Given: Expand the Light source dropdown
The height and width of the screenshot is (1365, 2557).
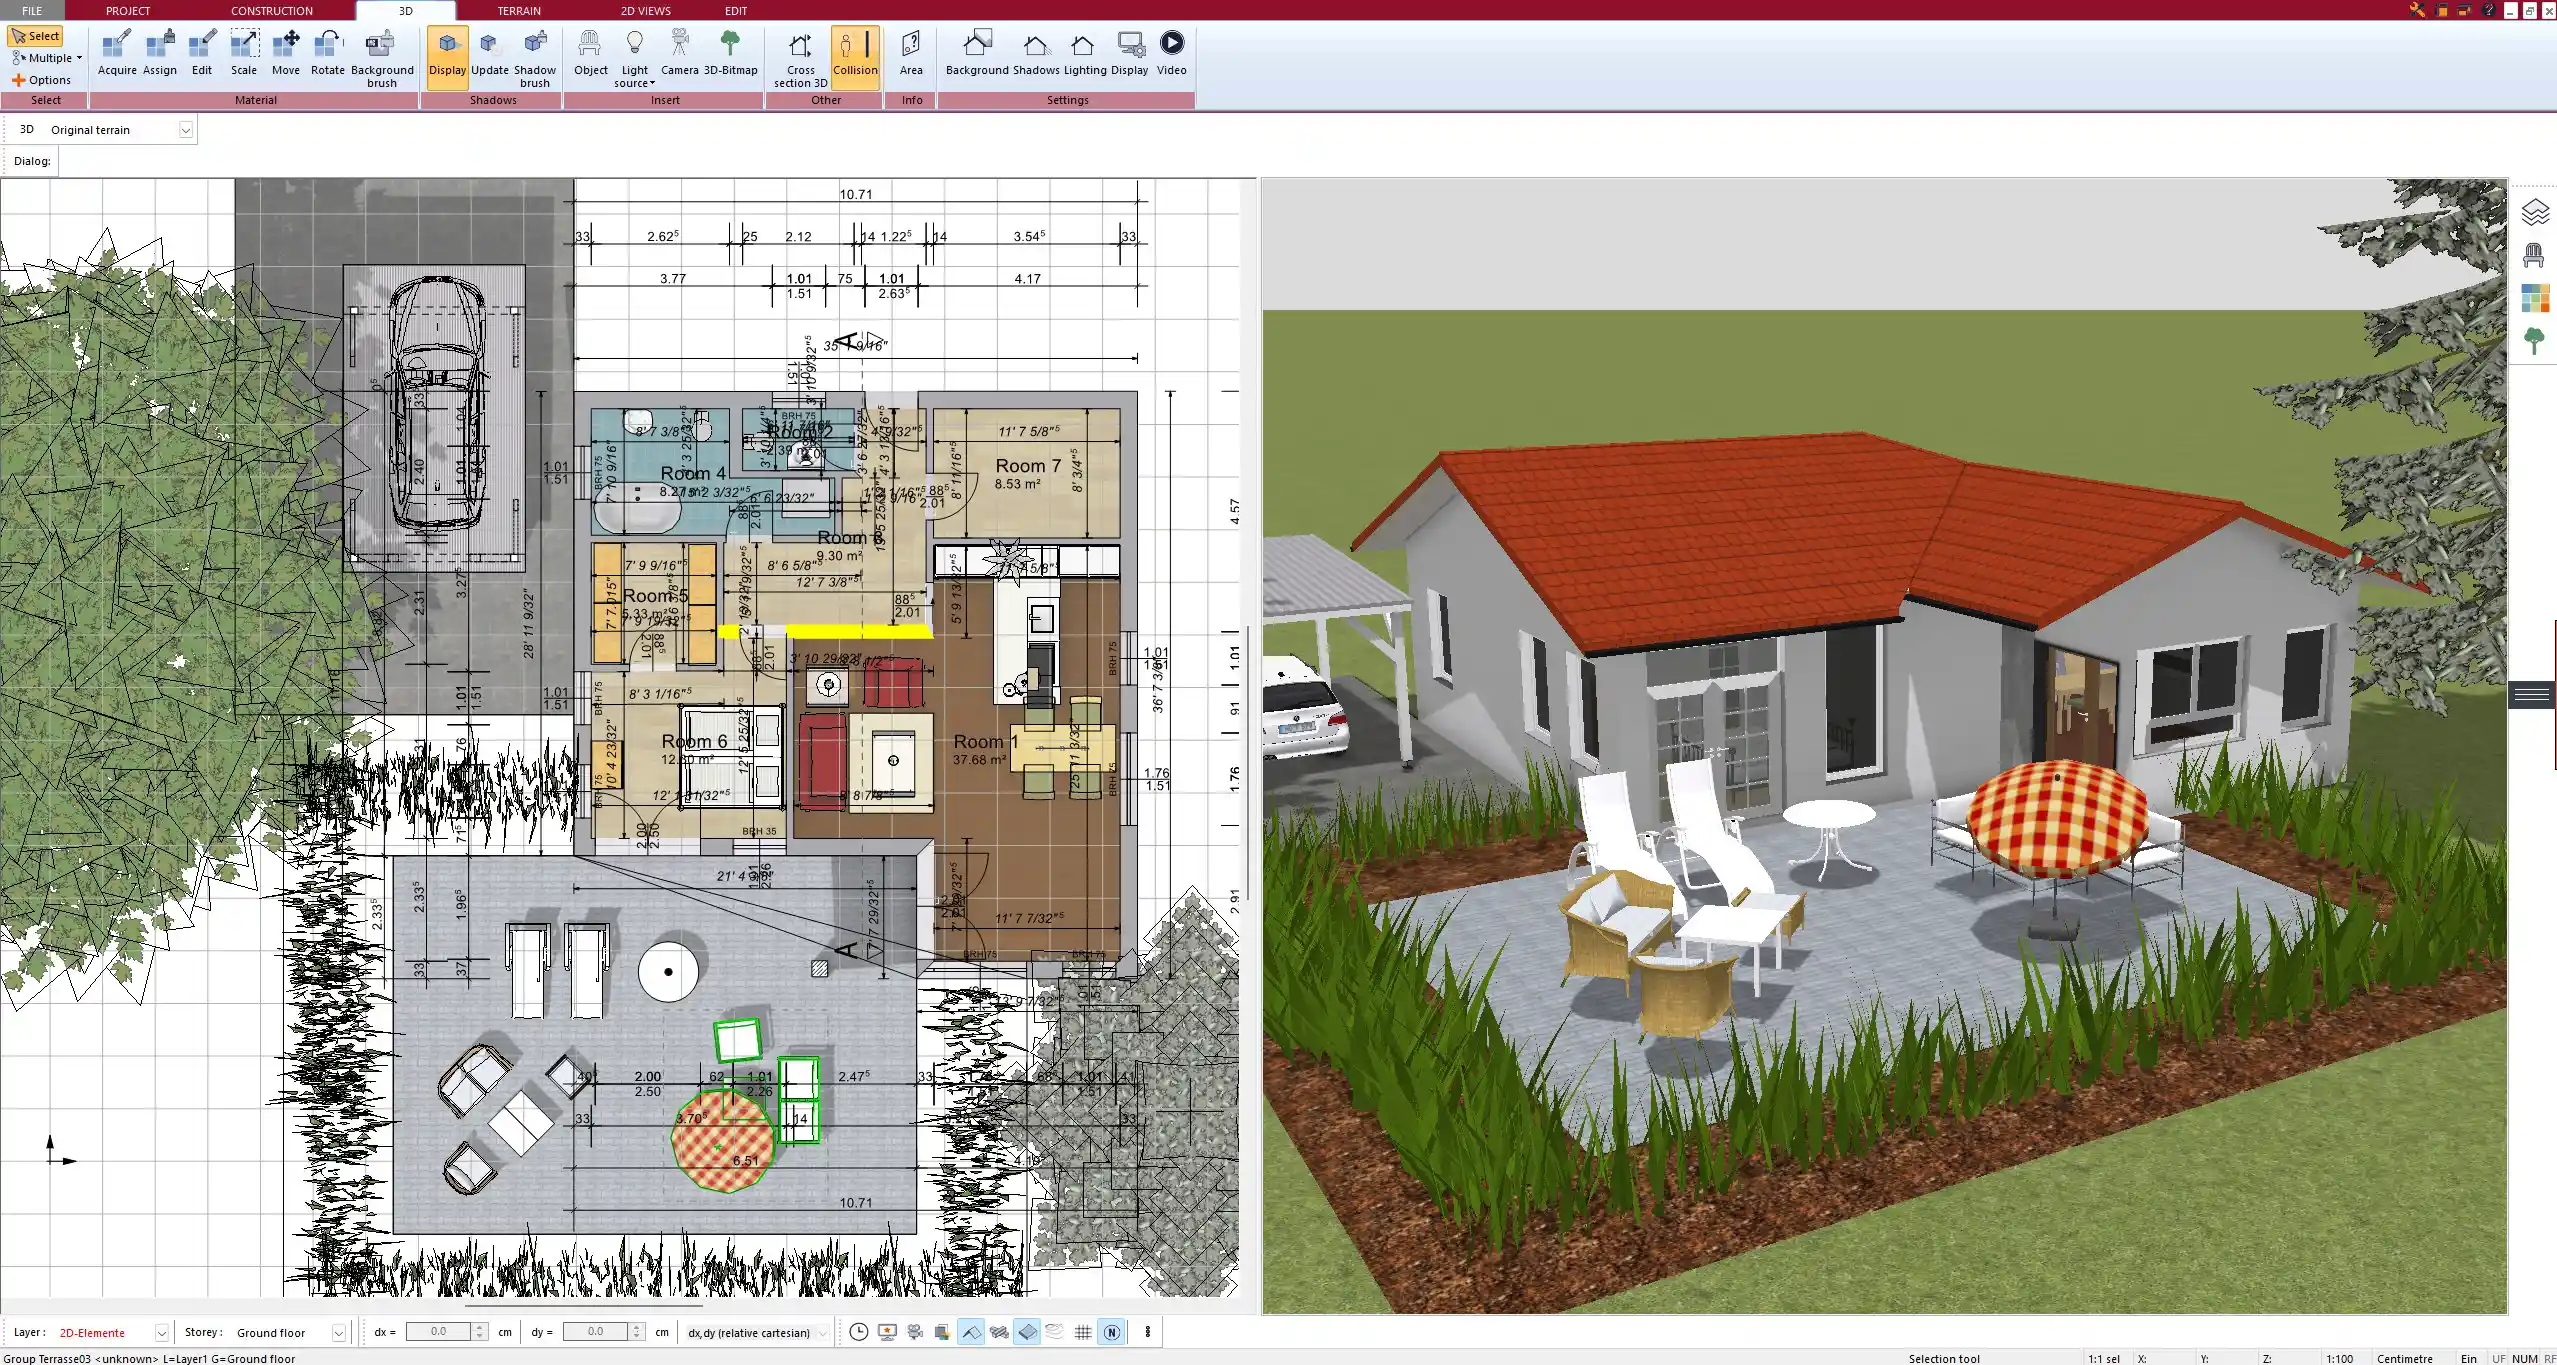Looking at the screenshot, I should 634,58.
